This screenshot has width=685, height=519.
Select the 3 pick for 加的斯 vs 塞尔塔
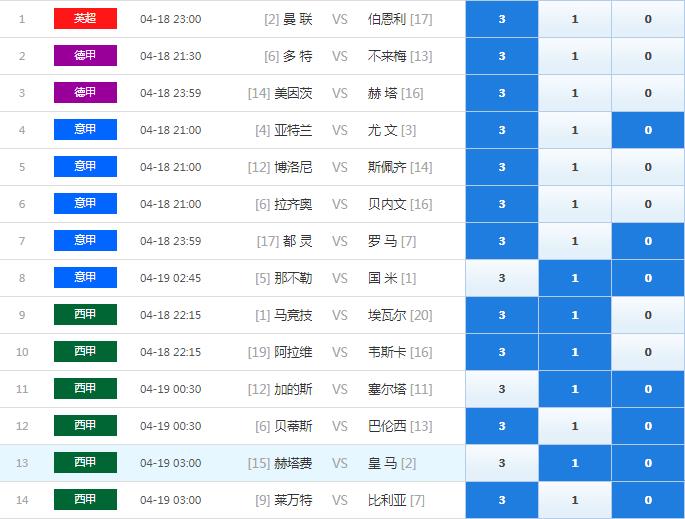(502, 389)
